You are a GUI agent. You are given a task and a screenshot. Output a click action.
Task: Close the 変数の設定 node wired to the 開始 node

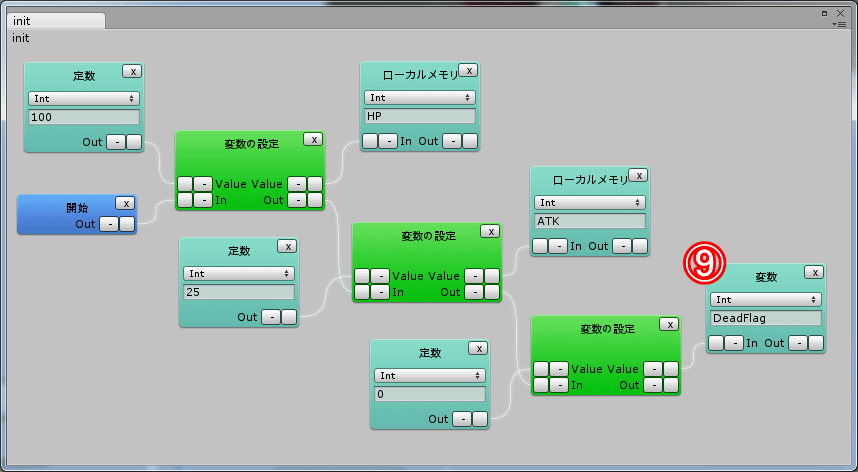tap(314, 139)
